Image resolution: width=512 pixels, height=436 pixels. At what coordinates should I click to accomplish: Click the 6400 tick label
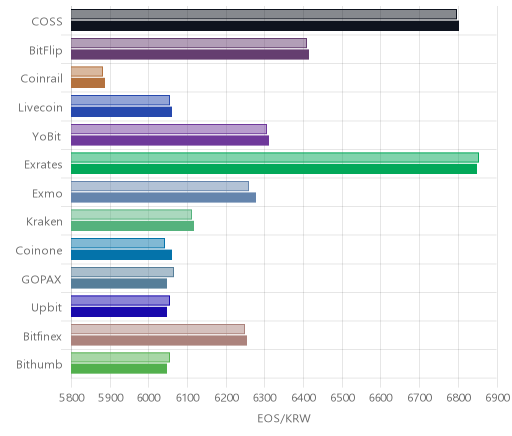click(304, 398)
